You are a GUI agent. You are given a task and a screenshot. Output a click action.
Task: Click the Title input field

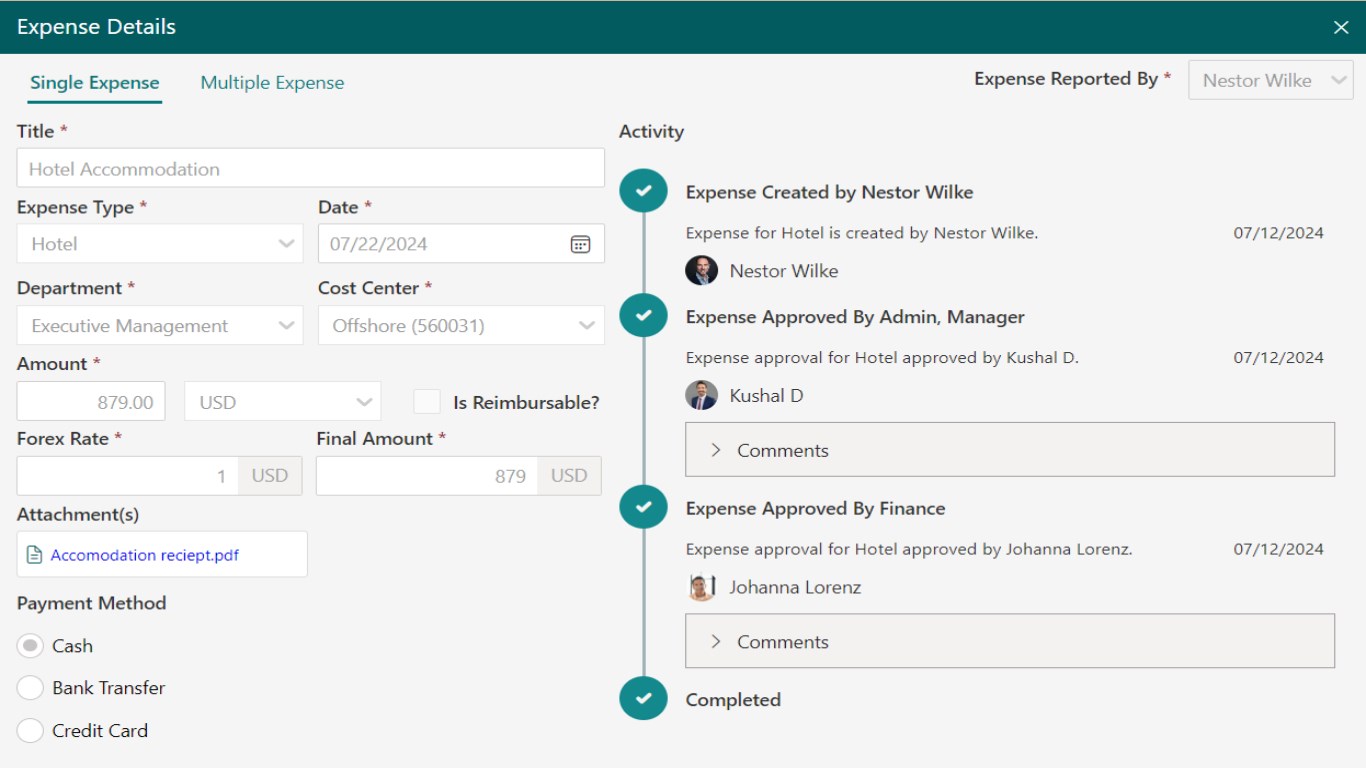[x=310, y=169]
